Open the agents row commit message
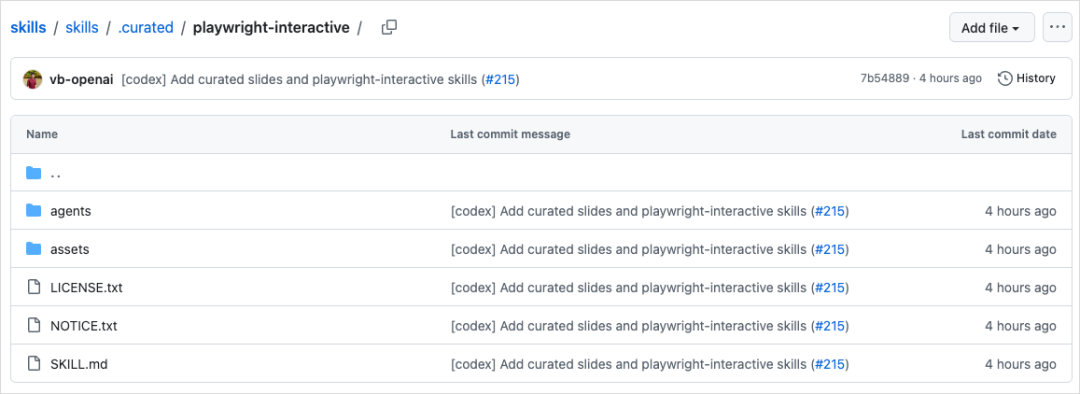Screen dimensions: 1080x394 (x=630, y=211)
